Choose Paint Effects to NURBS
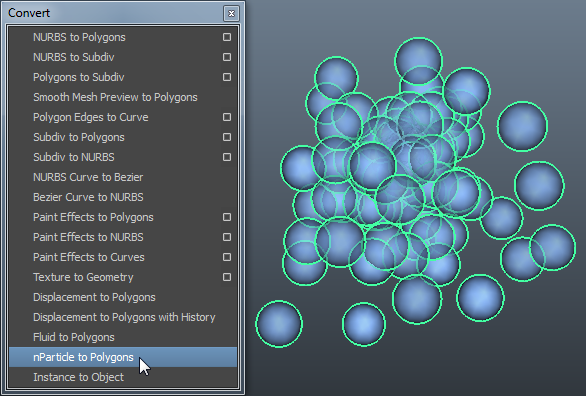Image resolution: width=586 pixels, height=396 pixels. (123, 237)
